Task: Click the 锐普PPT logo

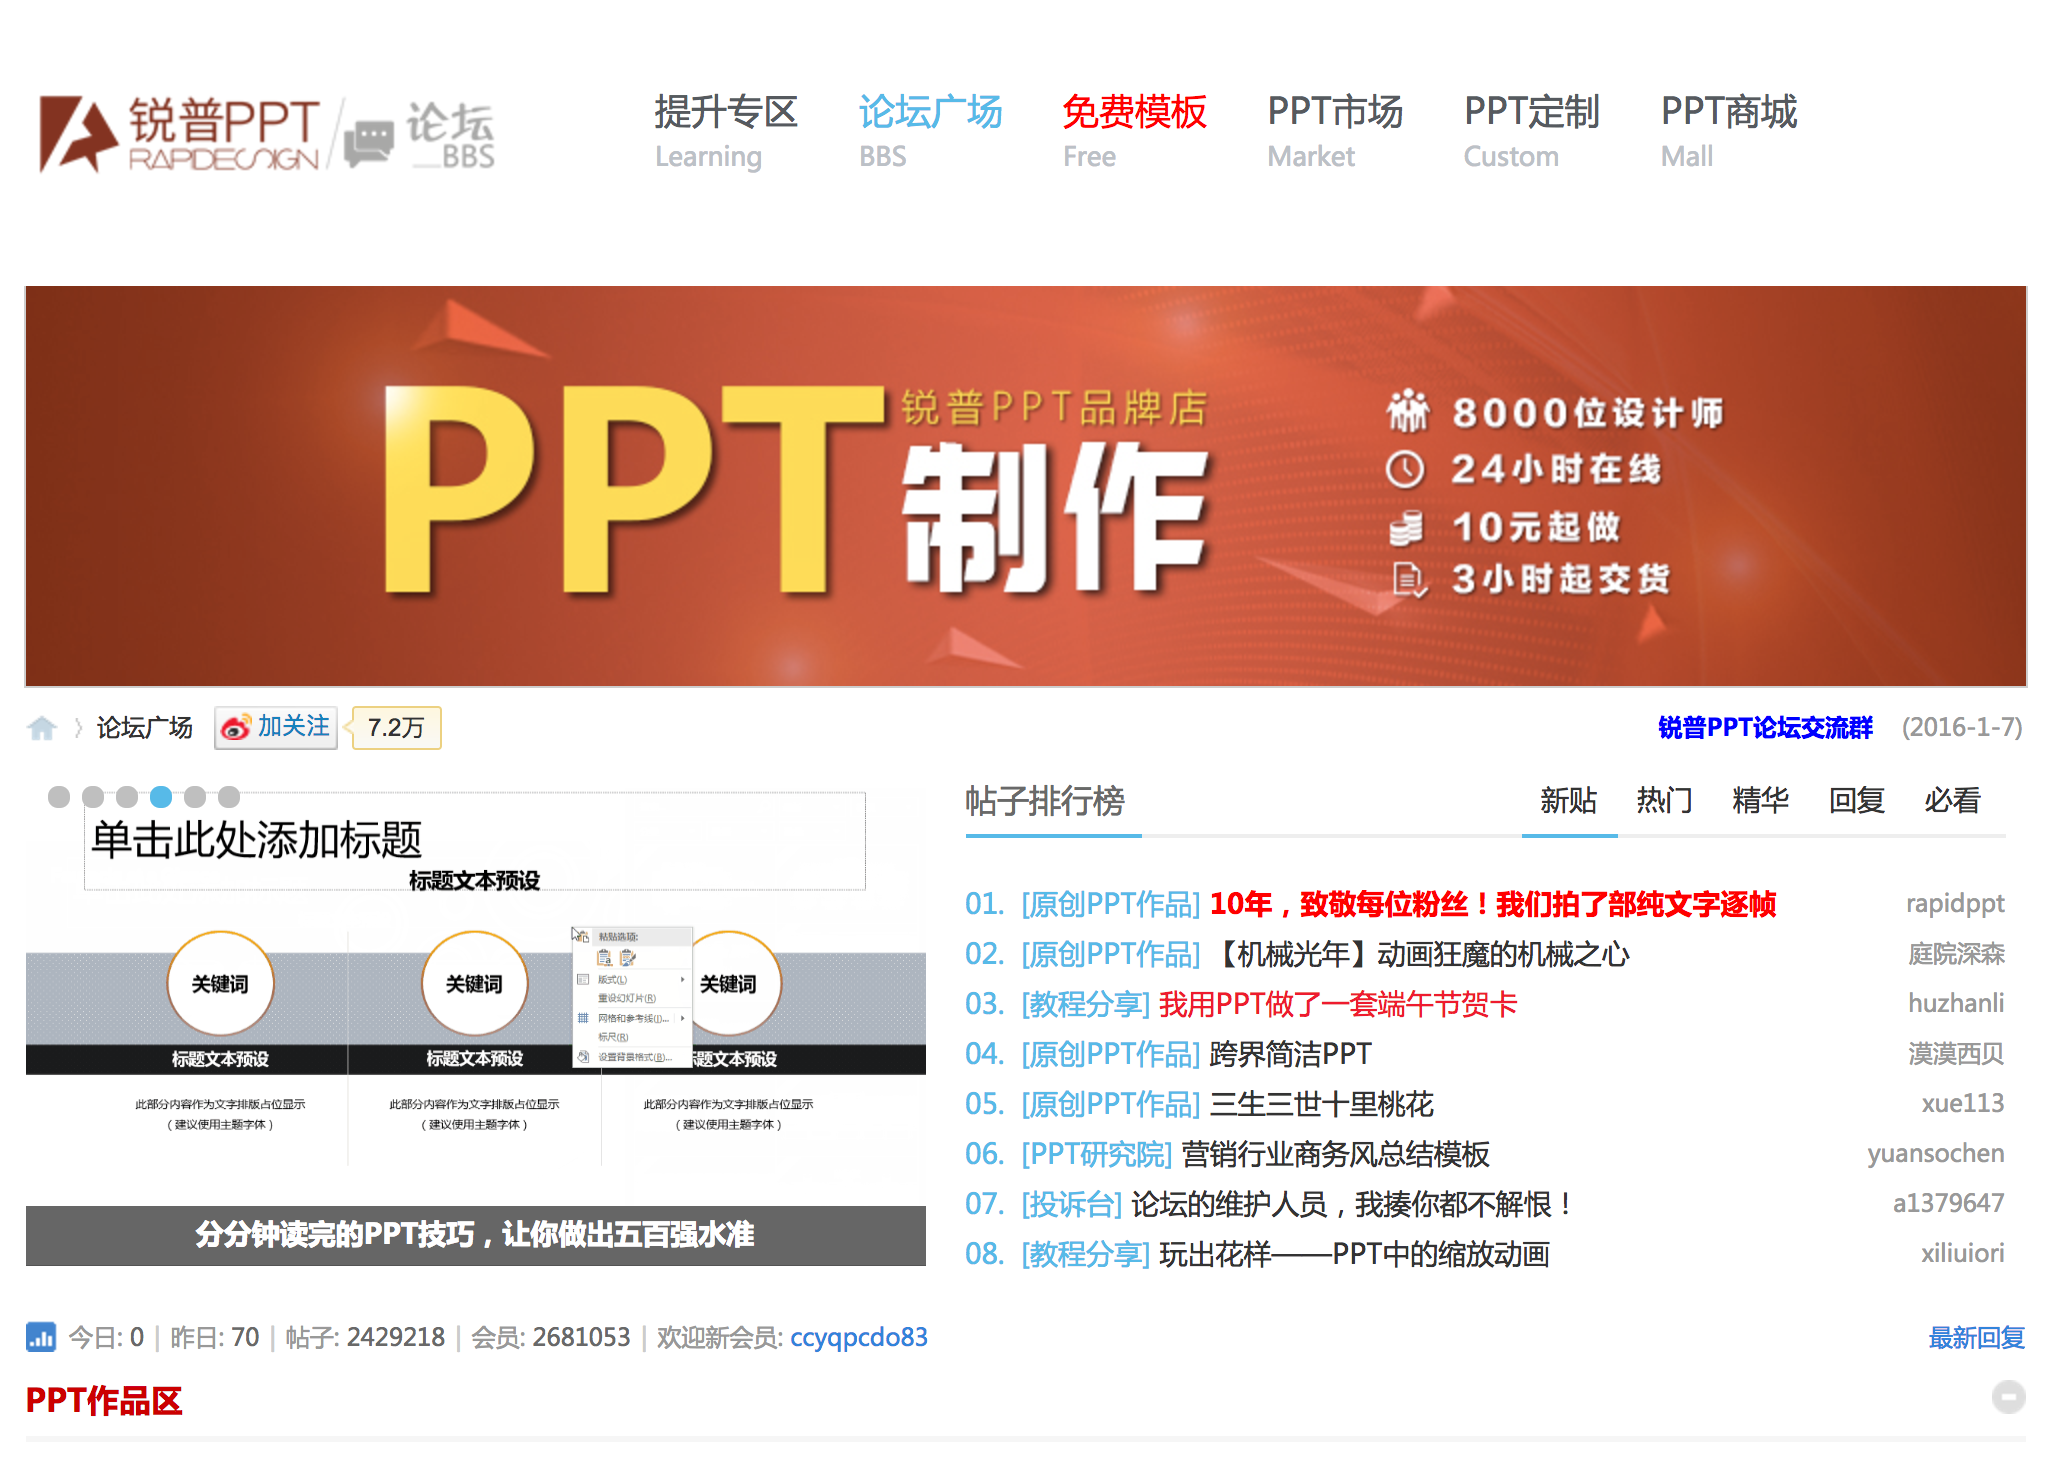Action: click(x=180, y=134)
